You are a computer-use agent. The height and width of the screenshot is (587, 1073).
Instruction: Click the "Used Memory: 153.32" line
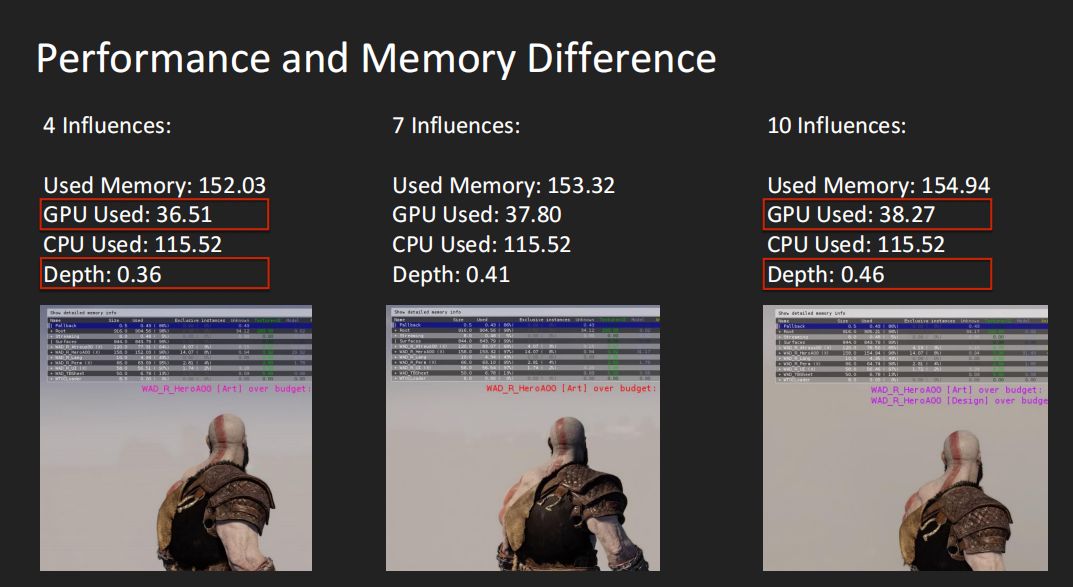(503, 185)
